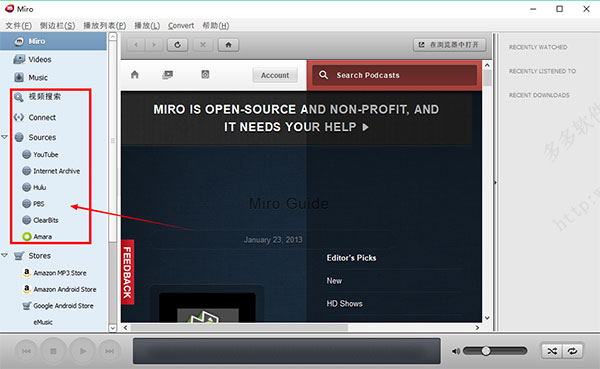Open the HD Shows link
The image size is (600, 369).
(x=344, y=304)
